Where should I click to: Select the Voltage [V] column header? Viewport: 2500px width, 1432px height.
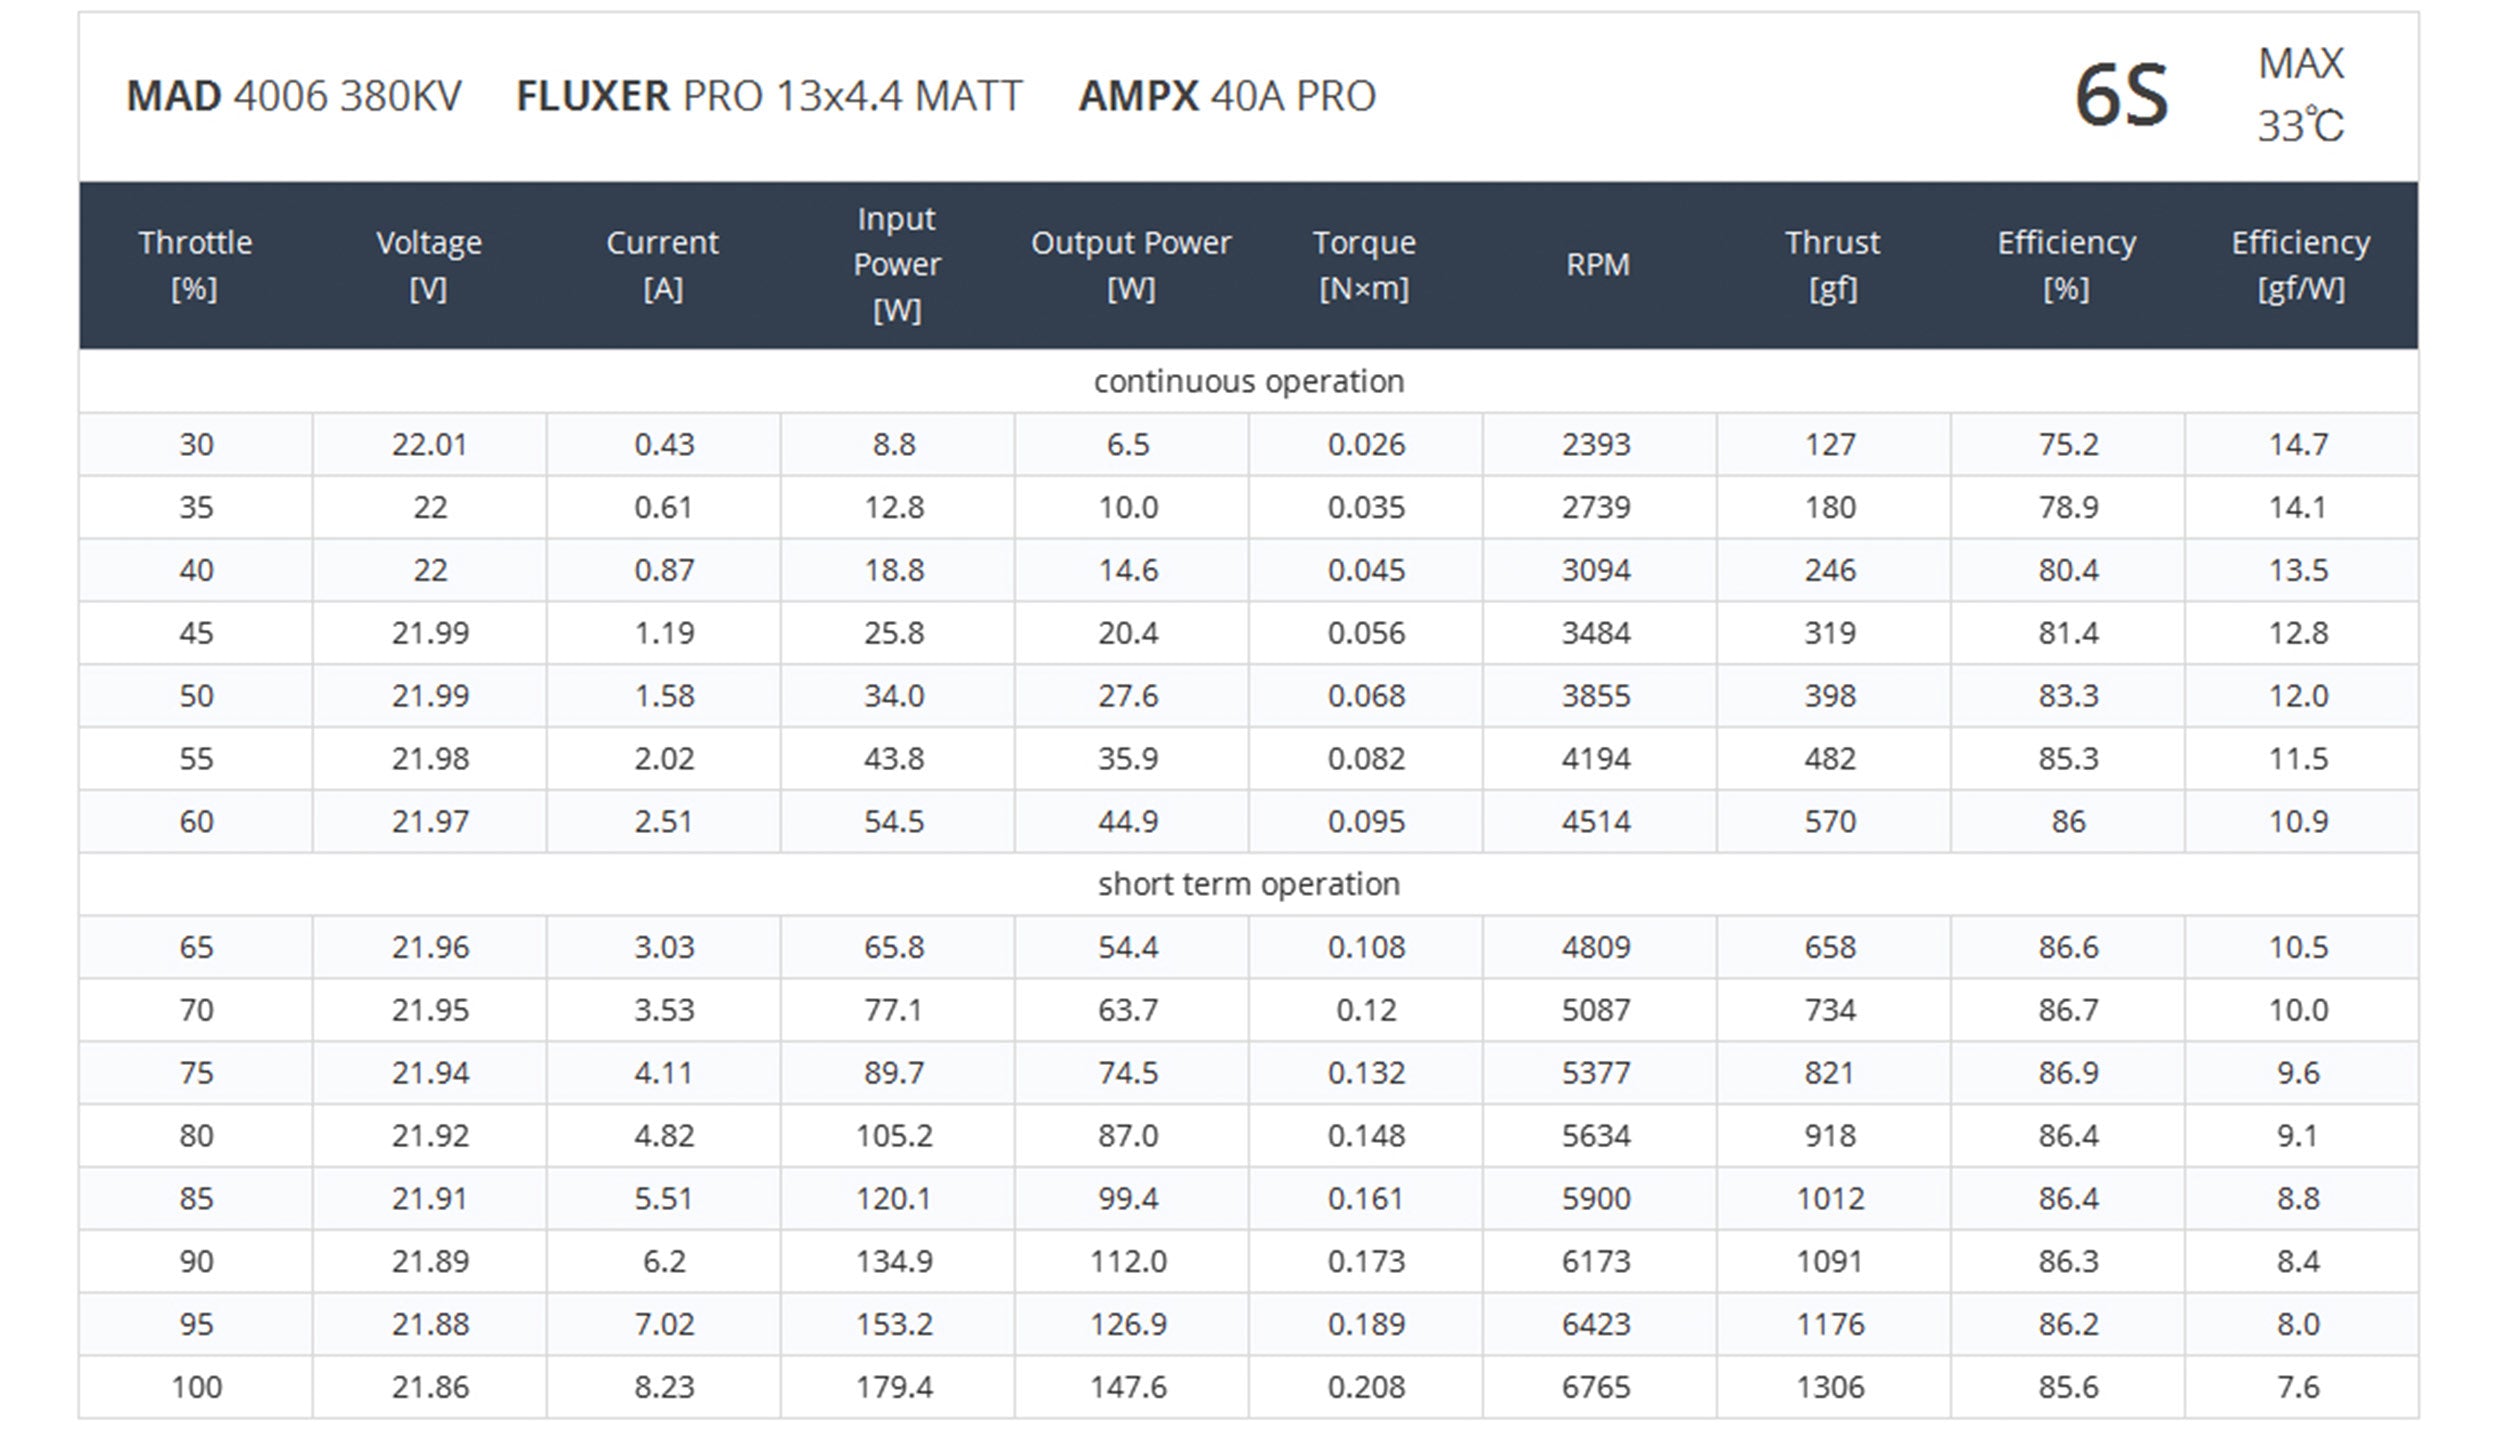[429, 265]
